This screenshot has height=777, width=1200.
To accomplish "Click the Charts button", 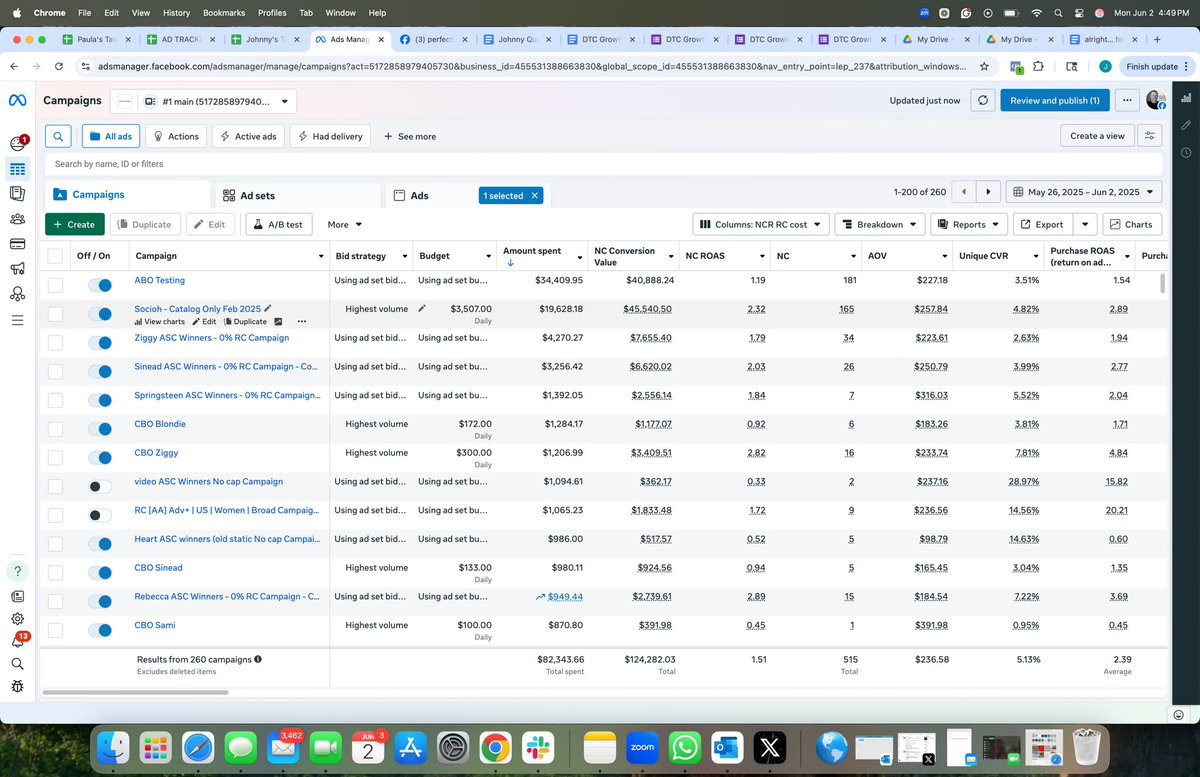I will click(x=1131, y=224).
